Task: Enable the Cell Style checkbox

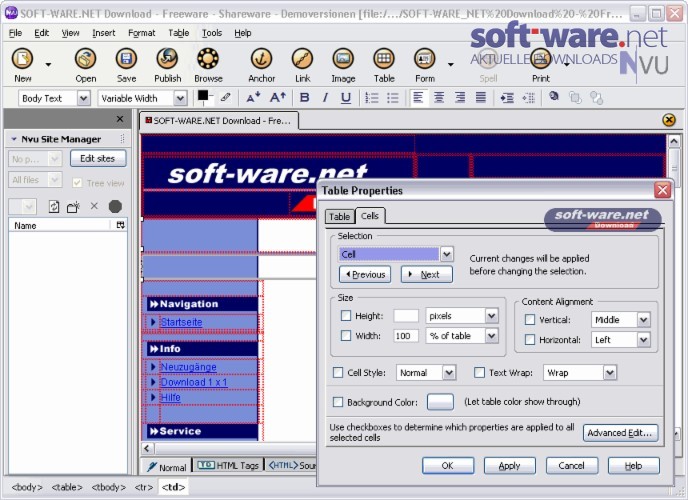Action: coord(338,372)
